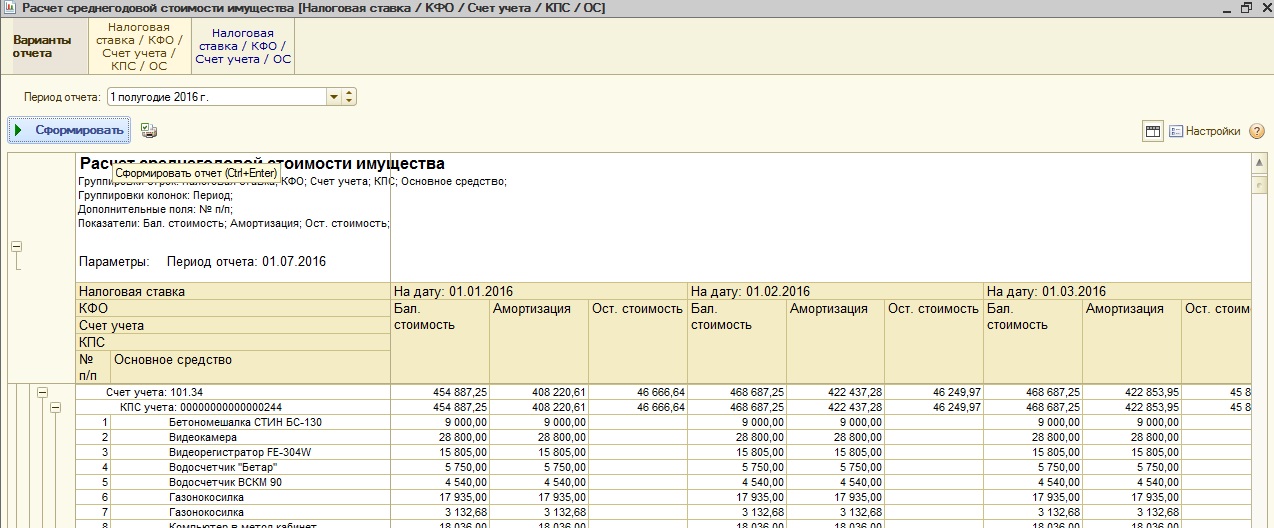Minimize the report window
This screenshot has width=1274, height=528.
1226,8
